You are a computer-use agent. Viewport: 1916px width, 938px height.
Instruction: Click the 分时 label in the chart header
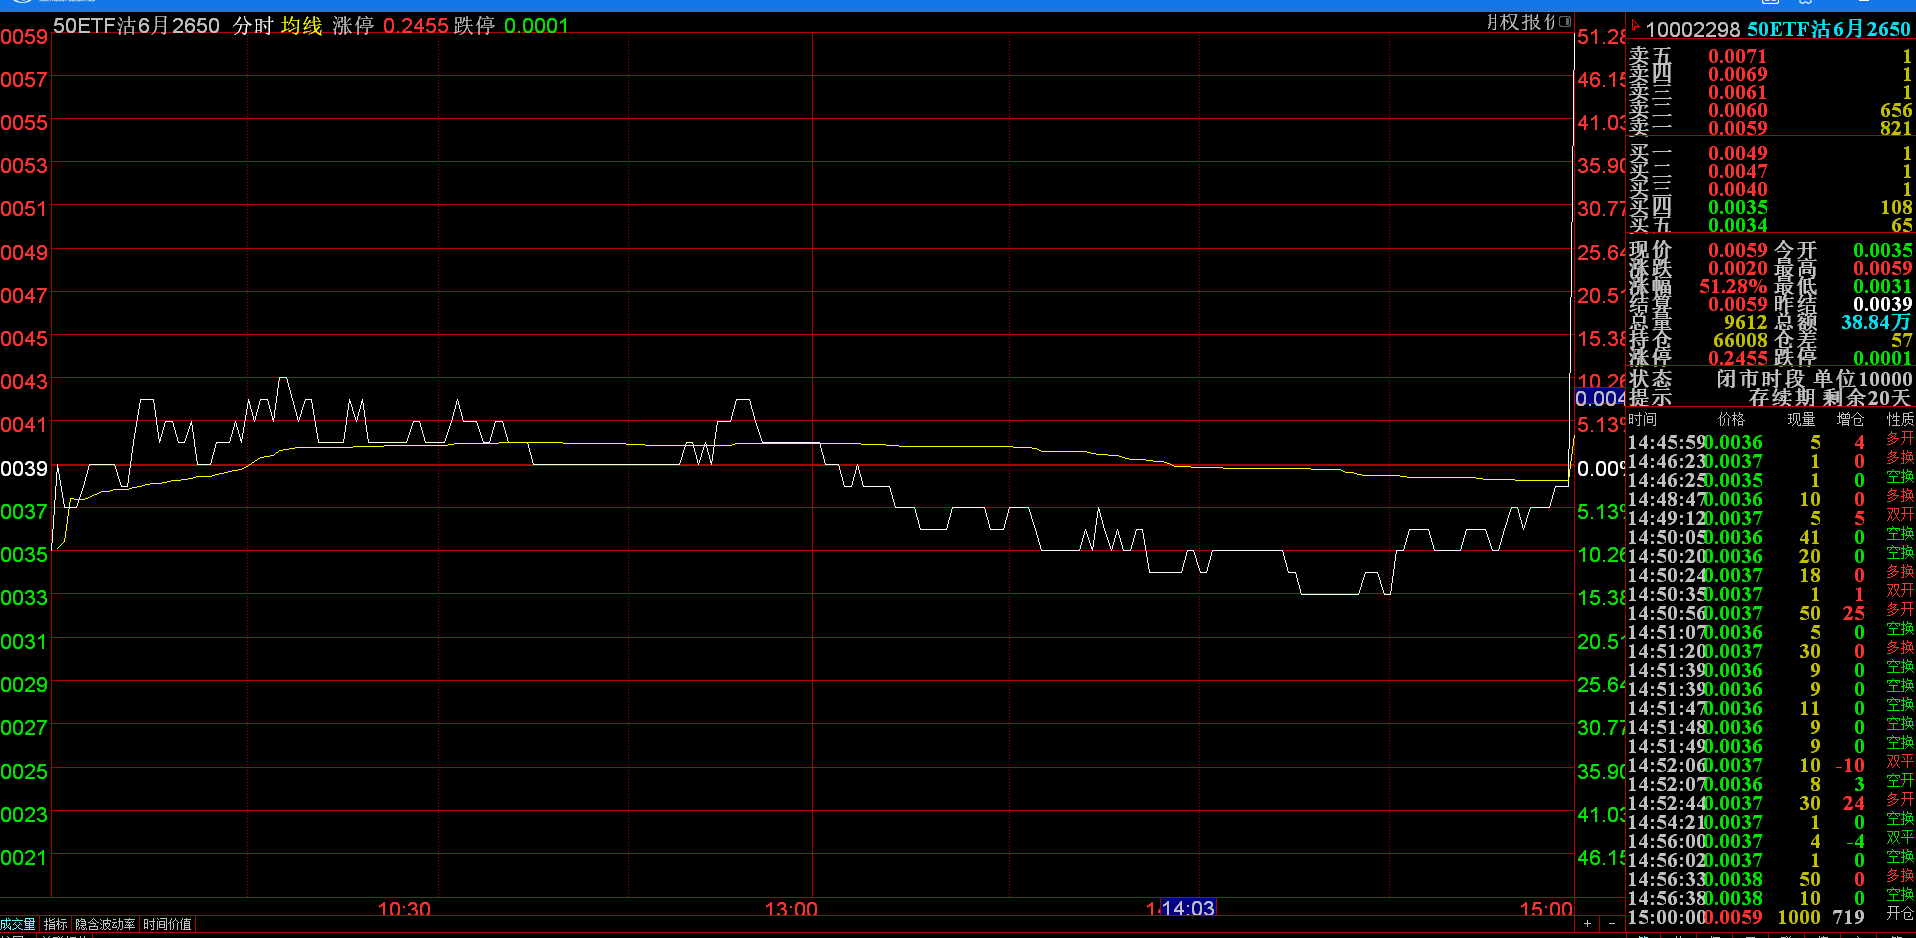click(253, 26)
